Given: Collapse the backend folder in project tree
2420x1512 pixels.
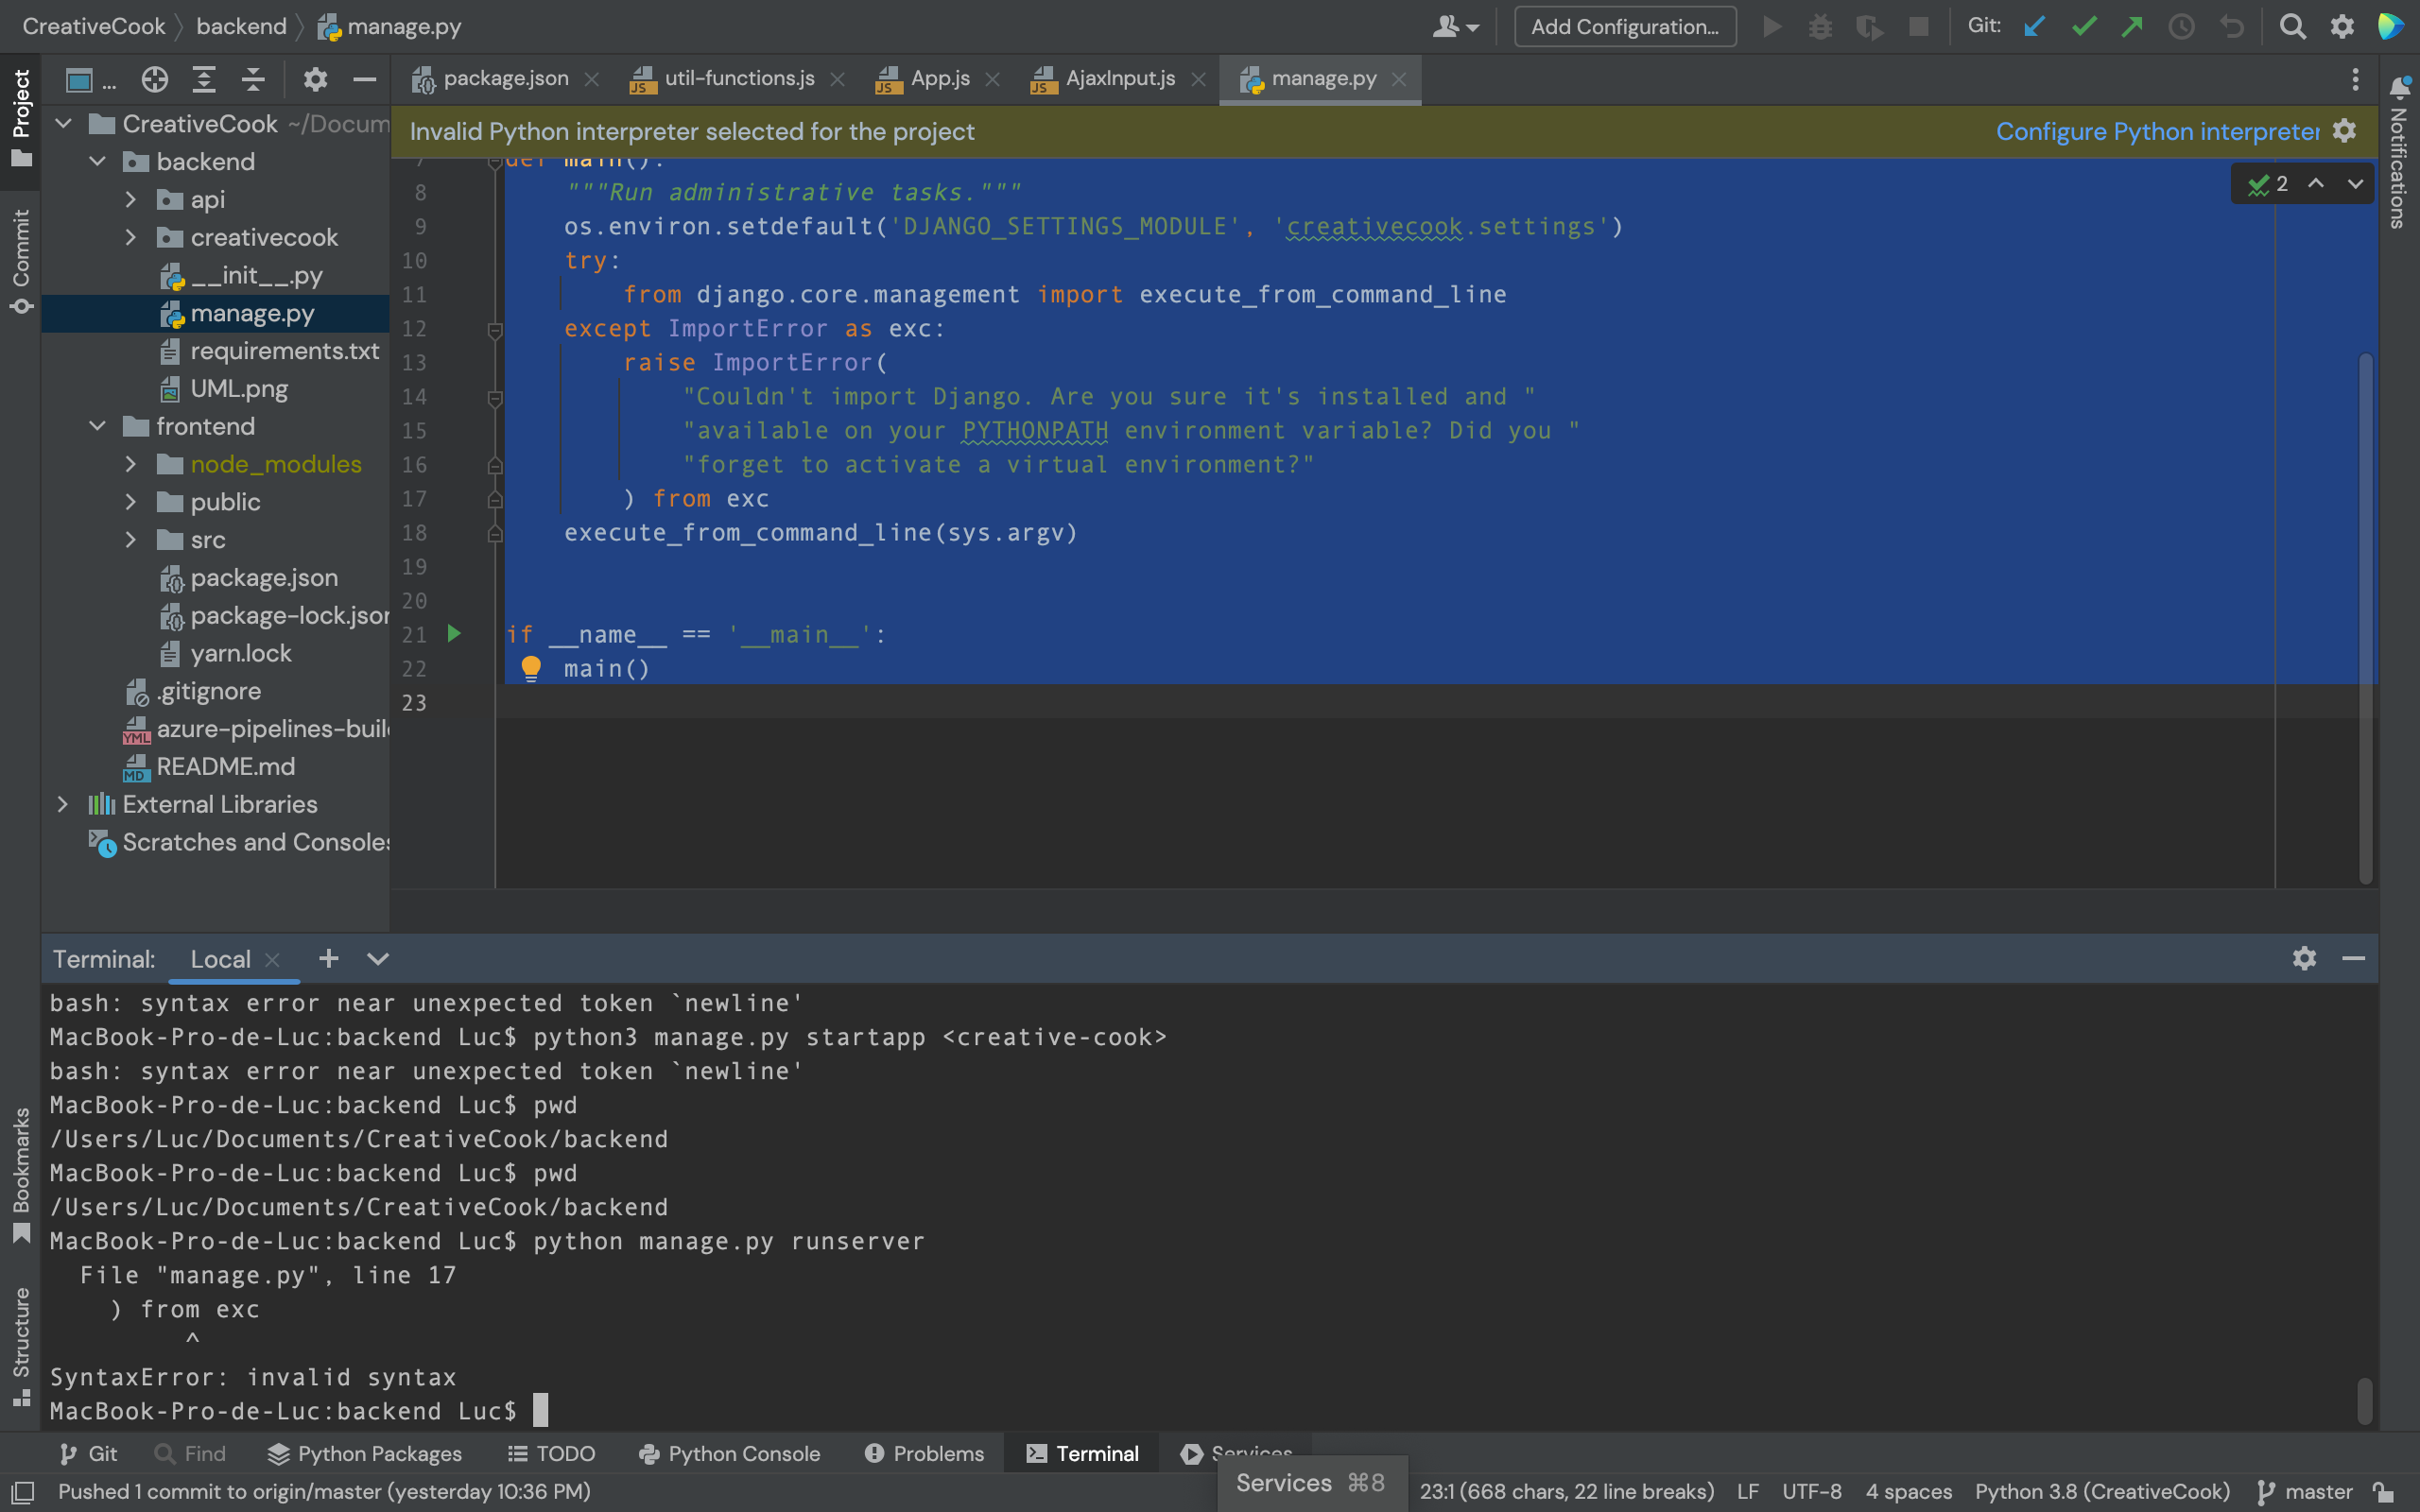Looking at the screenshot, I should 97,162.
